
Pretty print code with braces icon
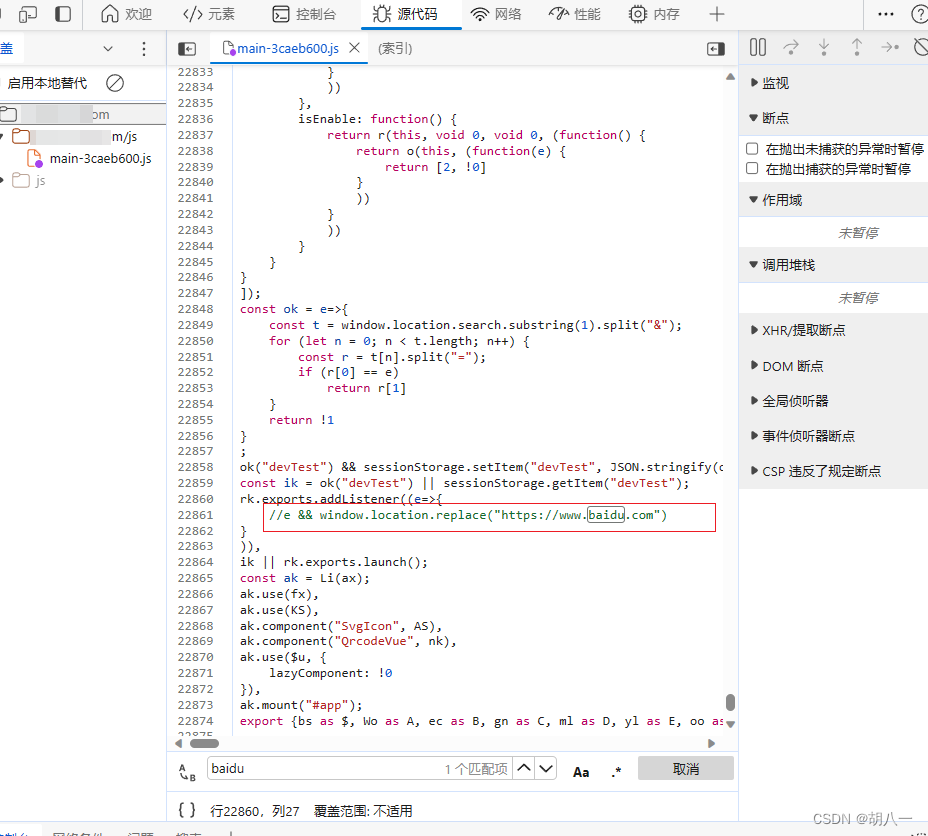click(187, 810)
